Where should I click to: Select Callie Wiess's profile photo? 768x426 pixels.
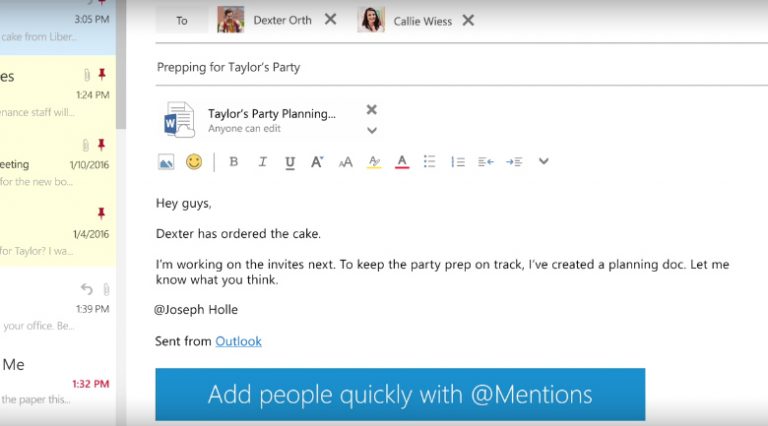point(371,20)
